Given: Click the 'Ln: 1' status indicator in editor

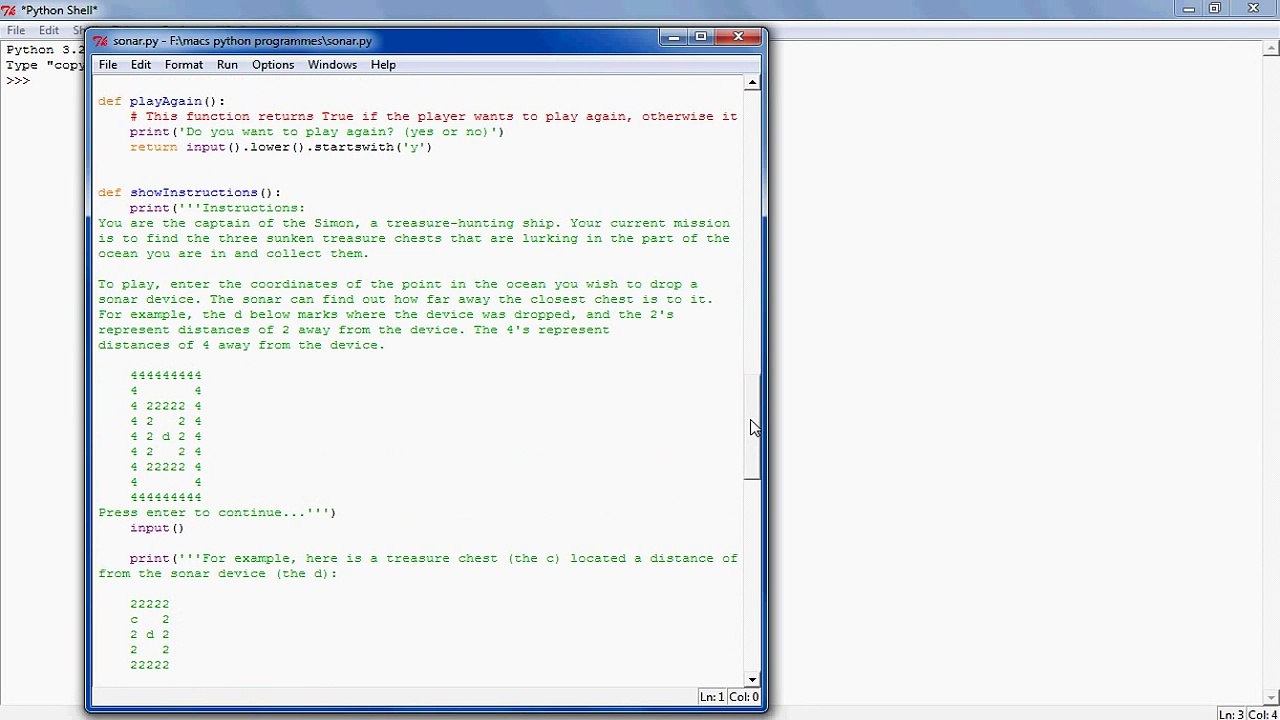Looking at the screenshot, I should (x=712, y=697).
